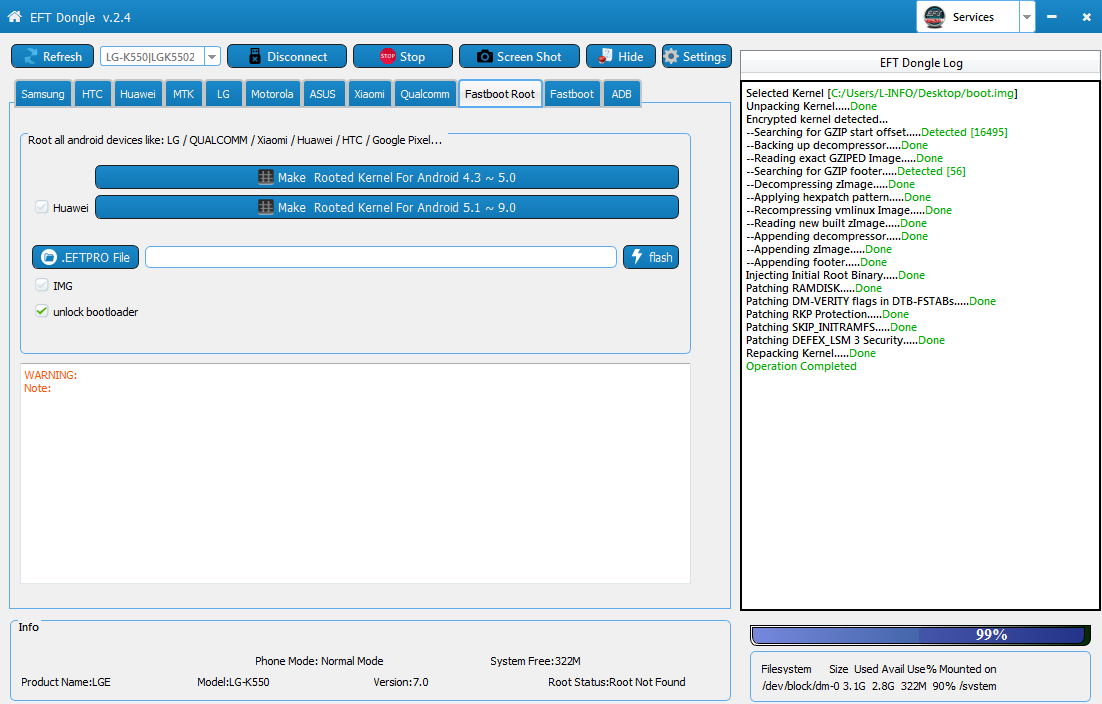Image resolution: width=1102 pixels, height=704 pixels.
Task: Click Make Rooted Kernel For Android 5.1 ~ 9.0
Action: [x=387, y=207]
